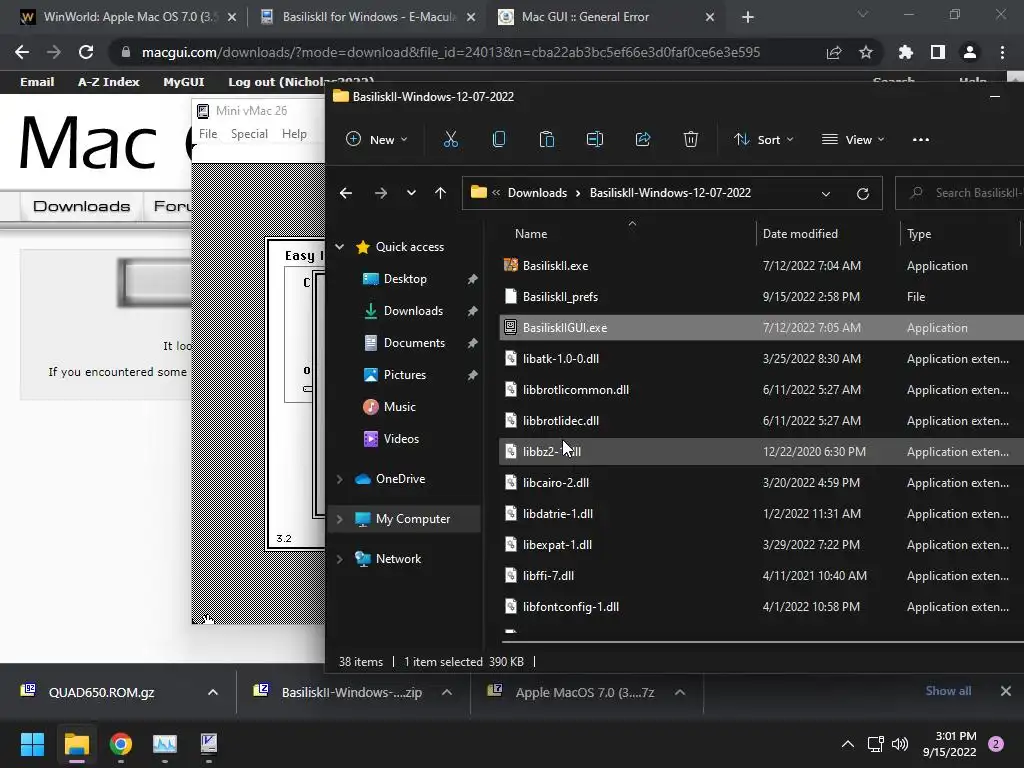The width and height of the screenshot is (1024, 768).
Task: Open Chrome three-dot menu
Action: (x=1002, y=52)
